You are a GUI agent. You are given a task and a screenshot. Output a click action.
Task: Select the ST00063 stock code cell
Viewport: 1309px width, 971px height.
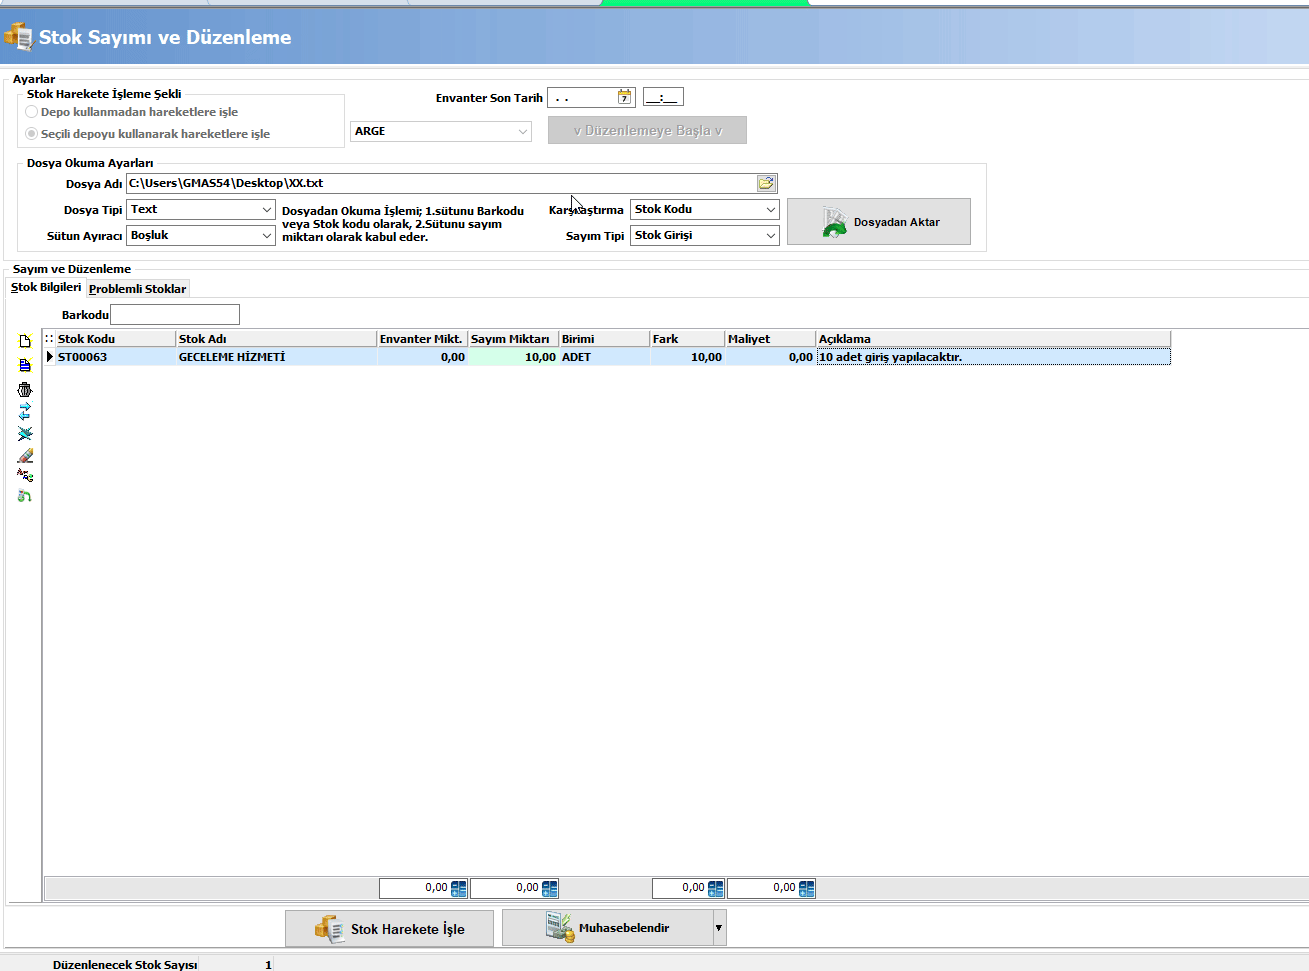115,357
